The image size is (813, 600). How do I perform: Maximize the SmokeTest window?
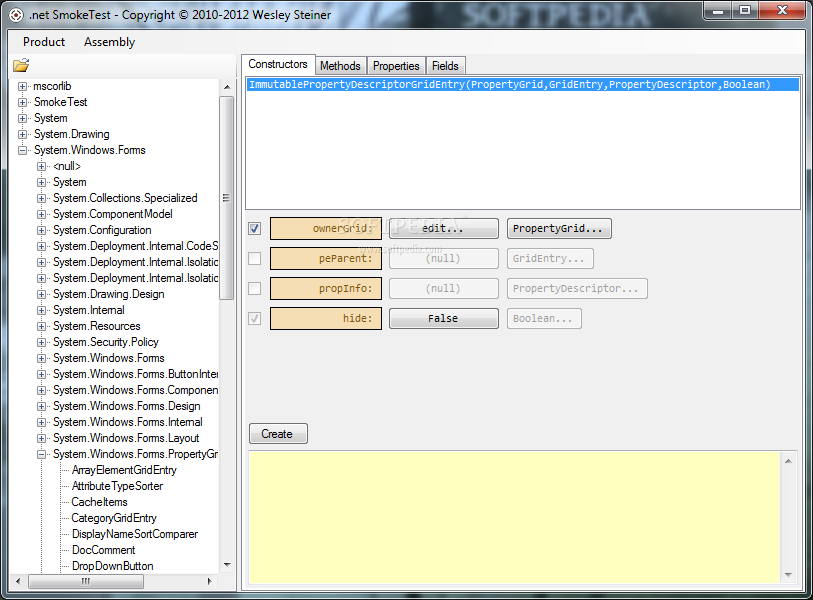coord(745,10)
